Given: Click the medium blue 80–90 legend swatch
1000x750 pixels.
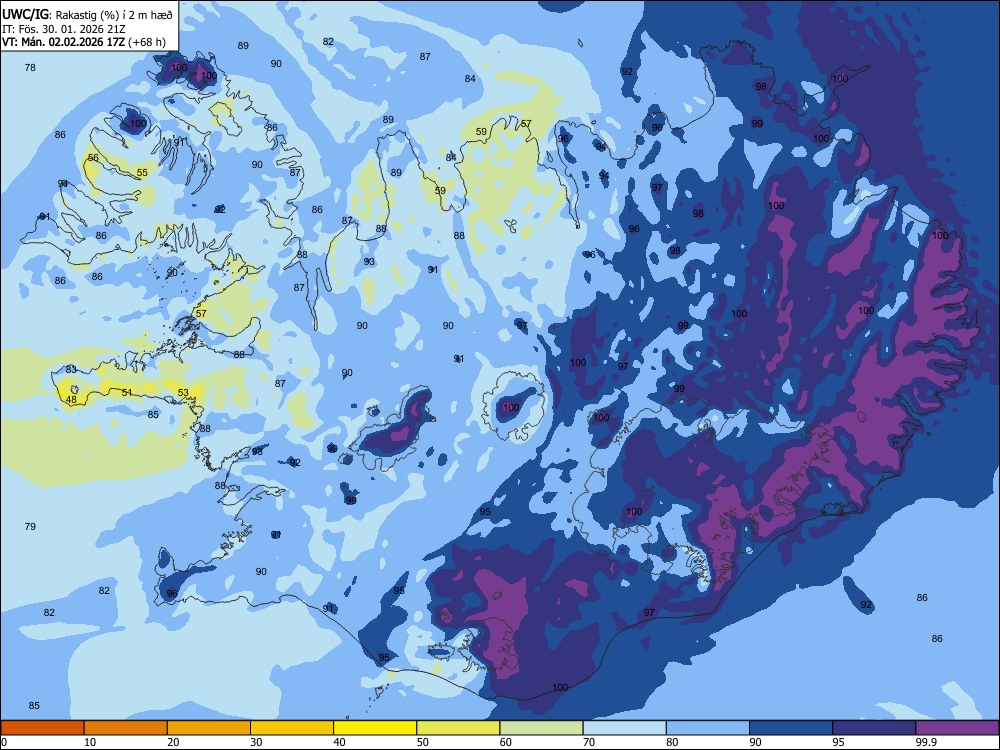Looking at the screenshot, I should pos(708,728).
